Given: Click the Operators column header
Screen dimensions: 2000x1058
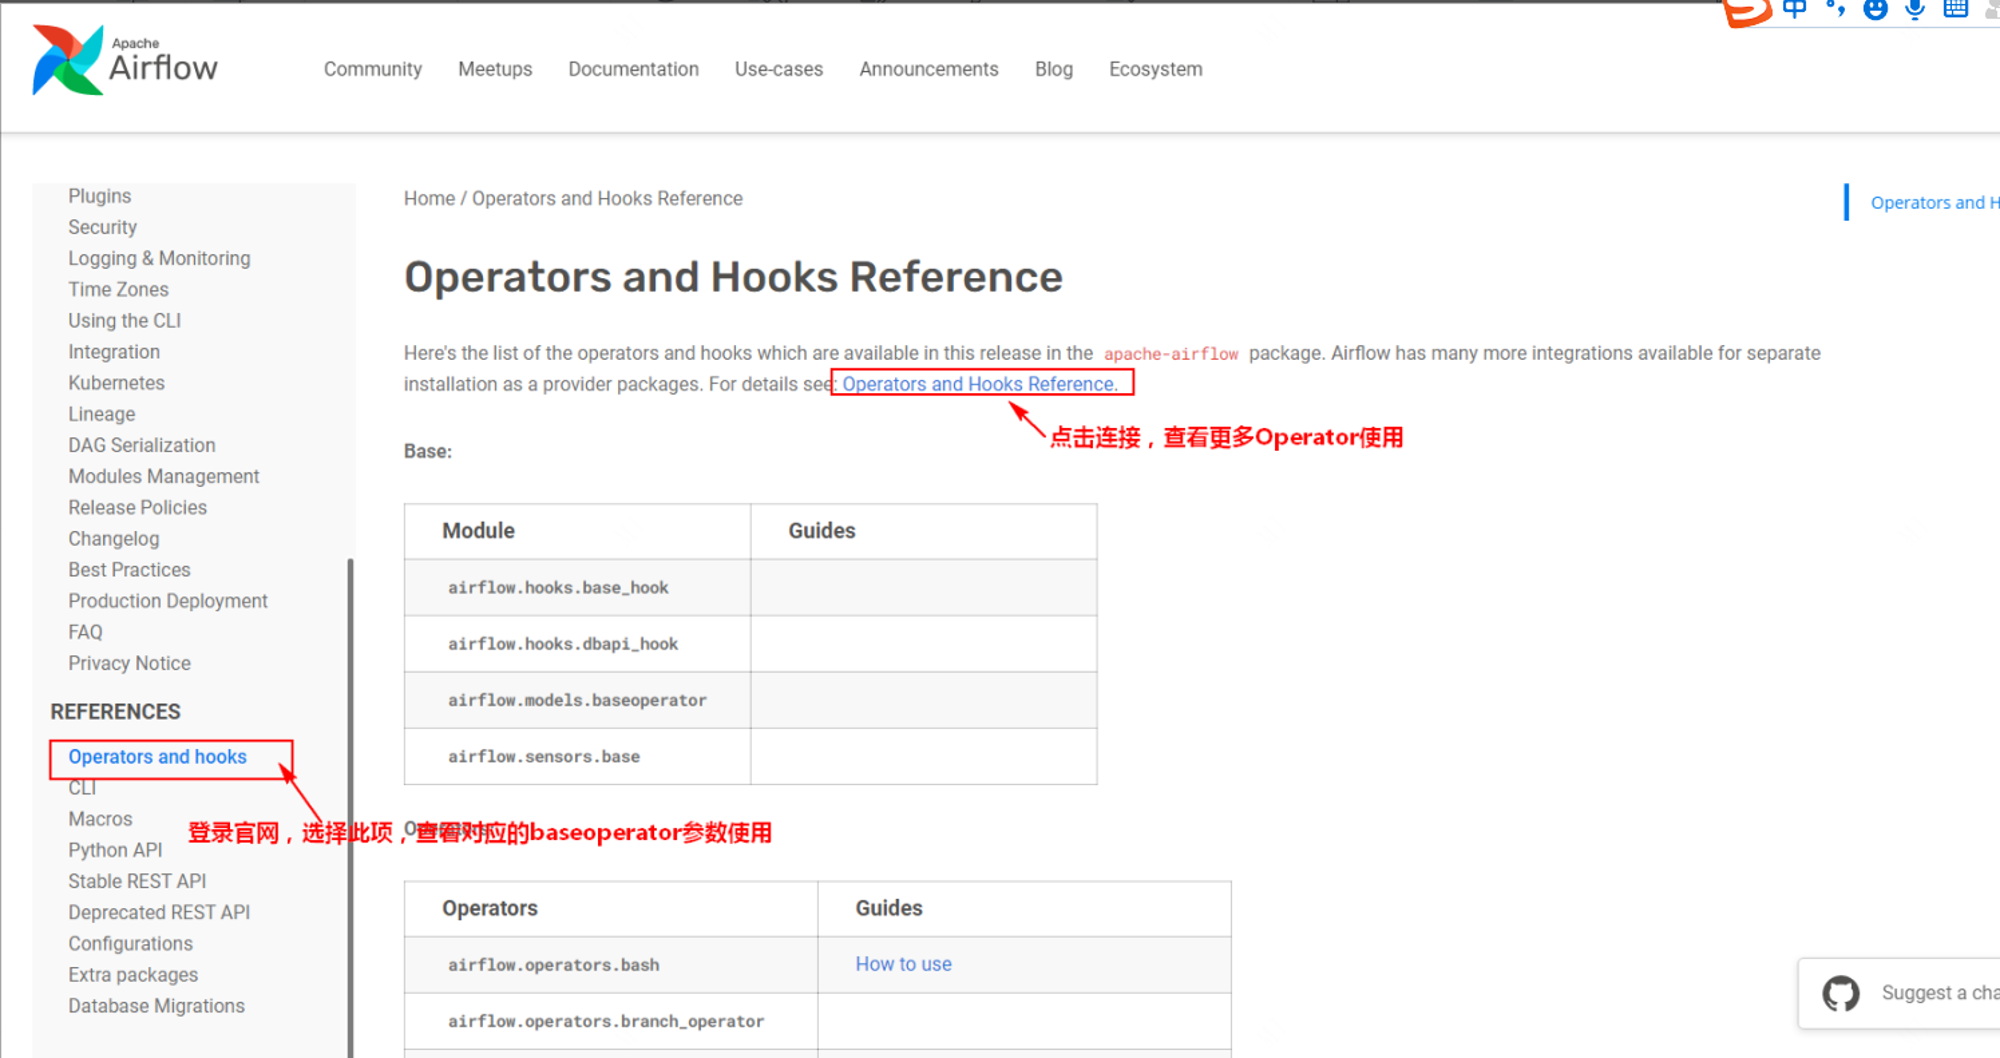Looking at the screenshot, I should click(611, 908).
